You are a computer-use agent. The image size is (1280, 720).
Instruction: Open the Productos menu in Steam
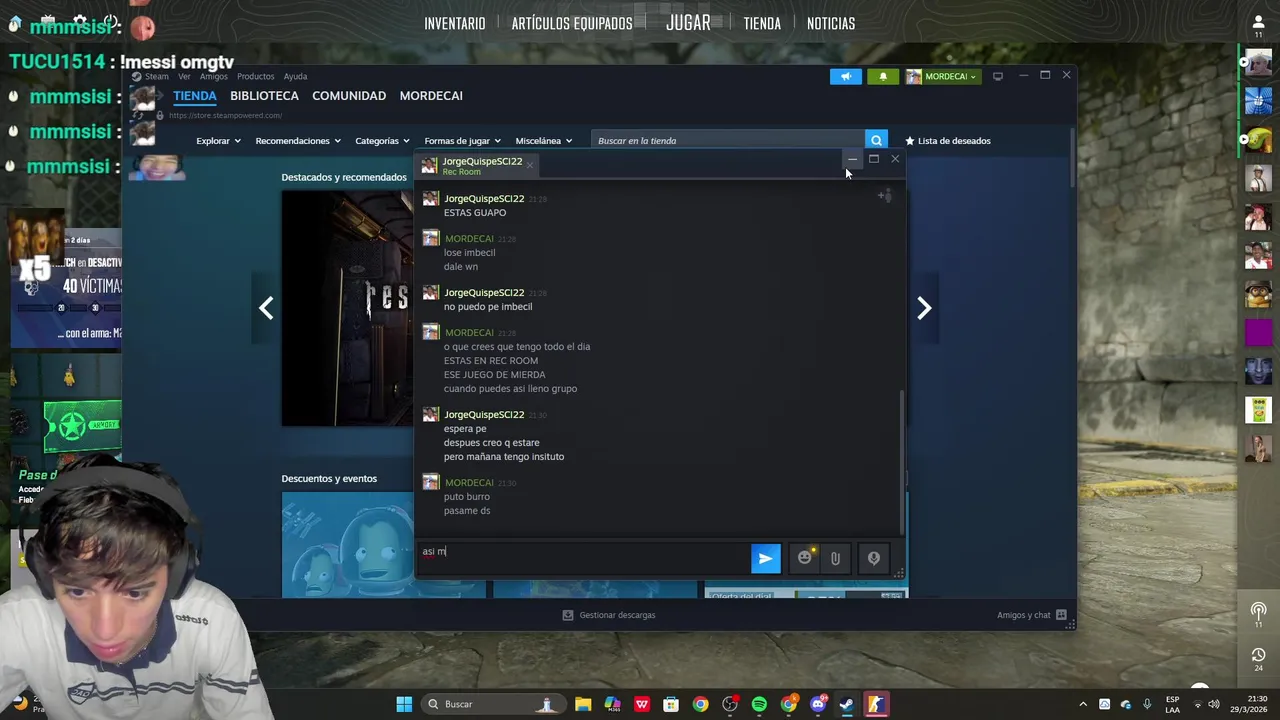[255, 76]
